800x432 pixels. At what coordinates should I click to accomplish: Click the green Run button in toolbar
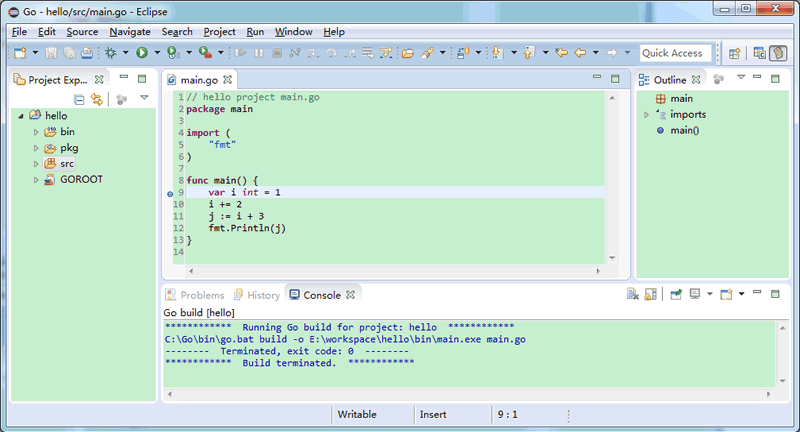[x=142, y=53]
